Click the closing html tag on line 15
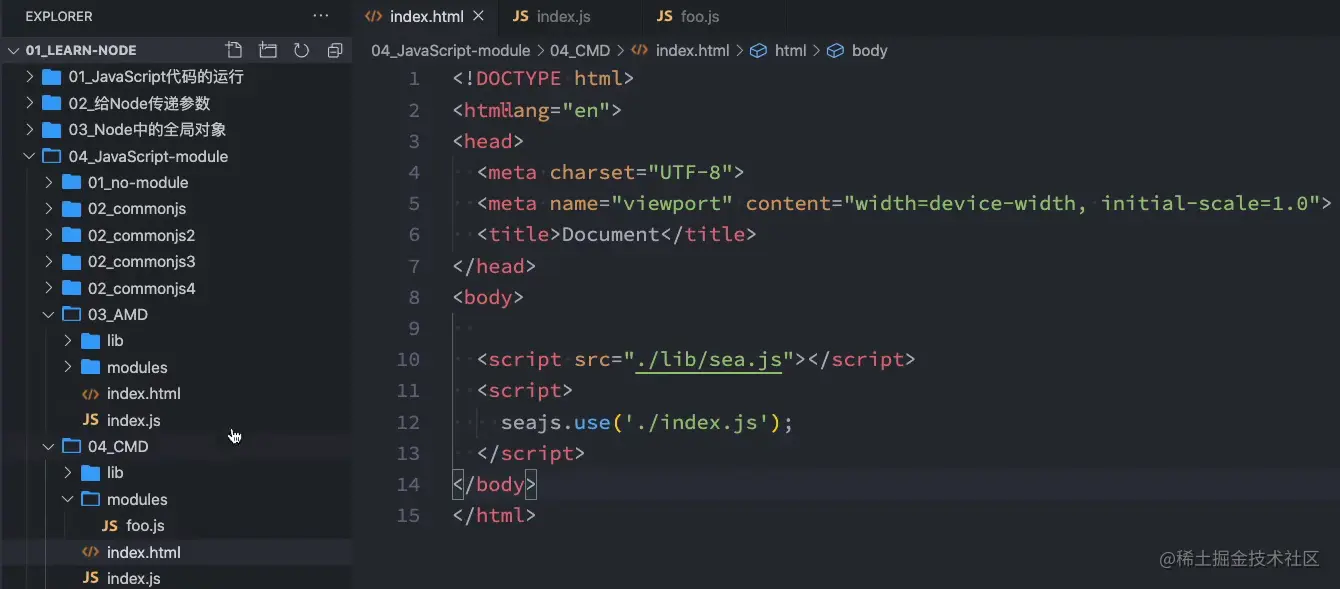The image size is (1340, 589). tap(495, 516)
